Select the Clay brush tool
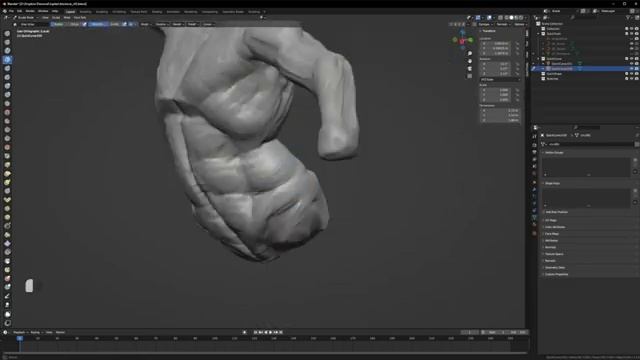Screen dimensions: 640x360 tap(7, 51)
